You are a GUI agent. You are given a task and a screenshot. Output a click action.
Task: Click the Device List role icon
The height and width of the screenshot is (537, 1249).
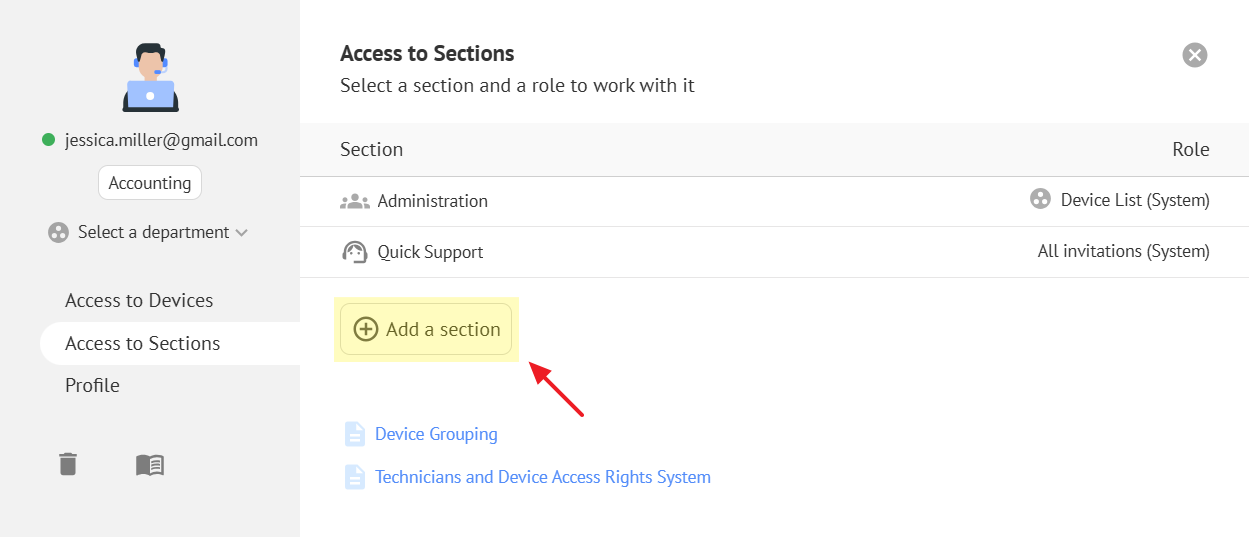[x=1040, y=199]
